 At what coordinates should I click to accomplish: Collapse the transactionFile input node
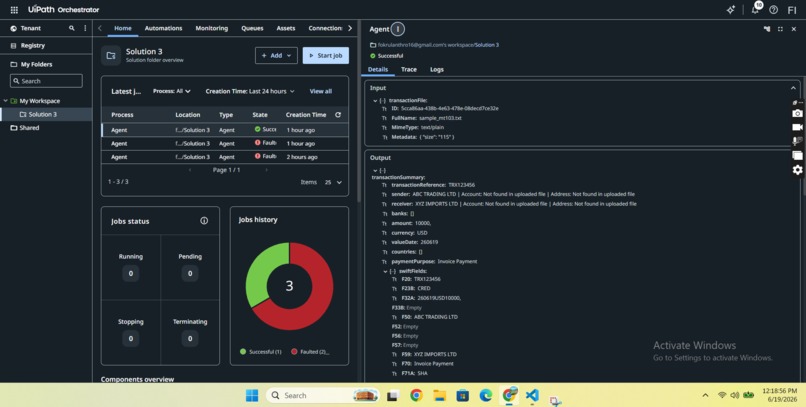coord(375,101)
